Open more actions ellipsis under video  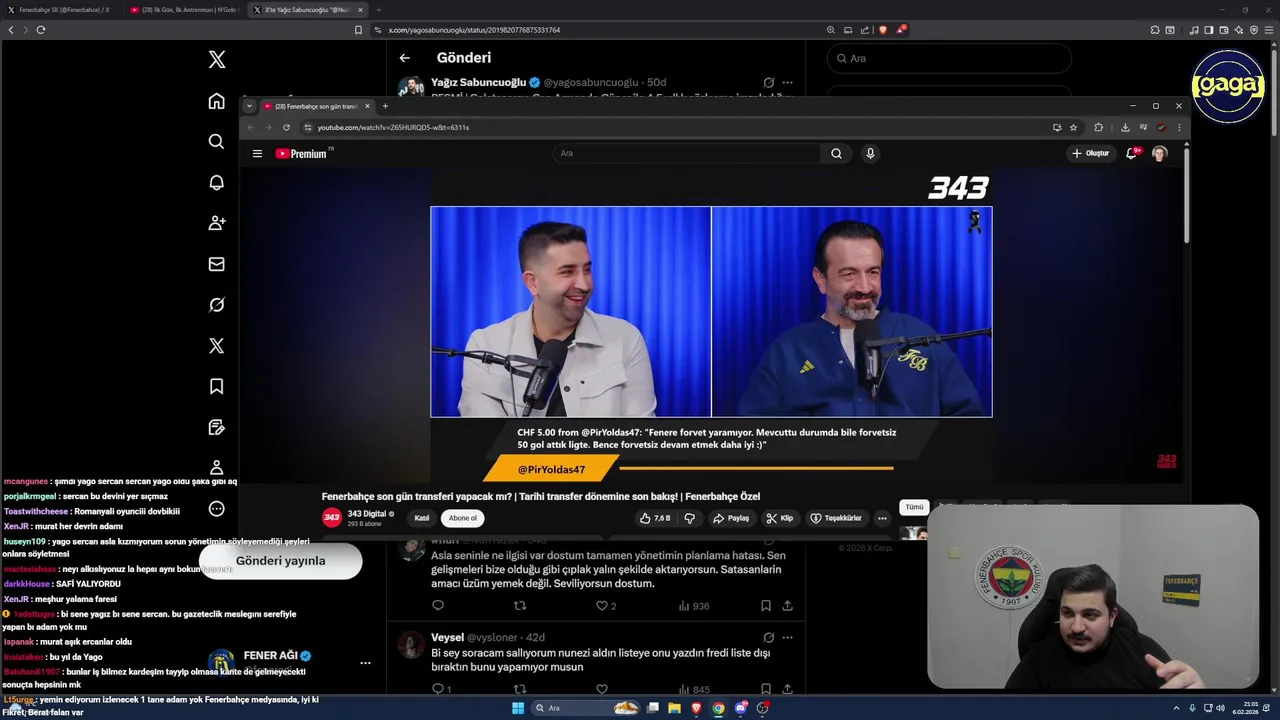coord(882,518)
